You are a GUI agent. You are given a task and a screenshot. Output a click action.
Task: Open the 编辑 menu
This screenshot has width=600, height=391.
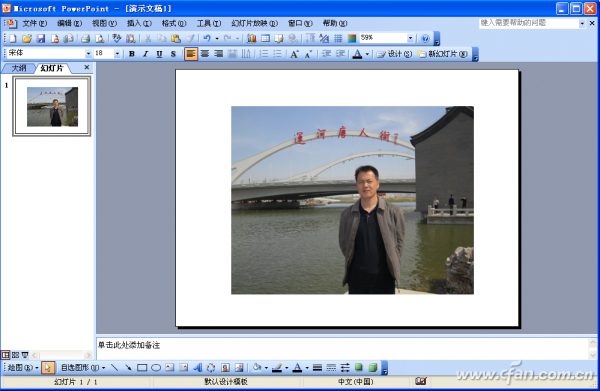[69, 23]
